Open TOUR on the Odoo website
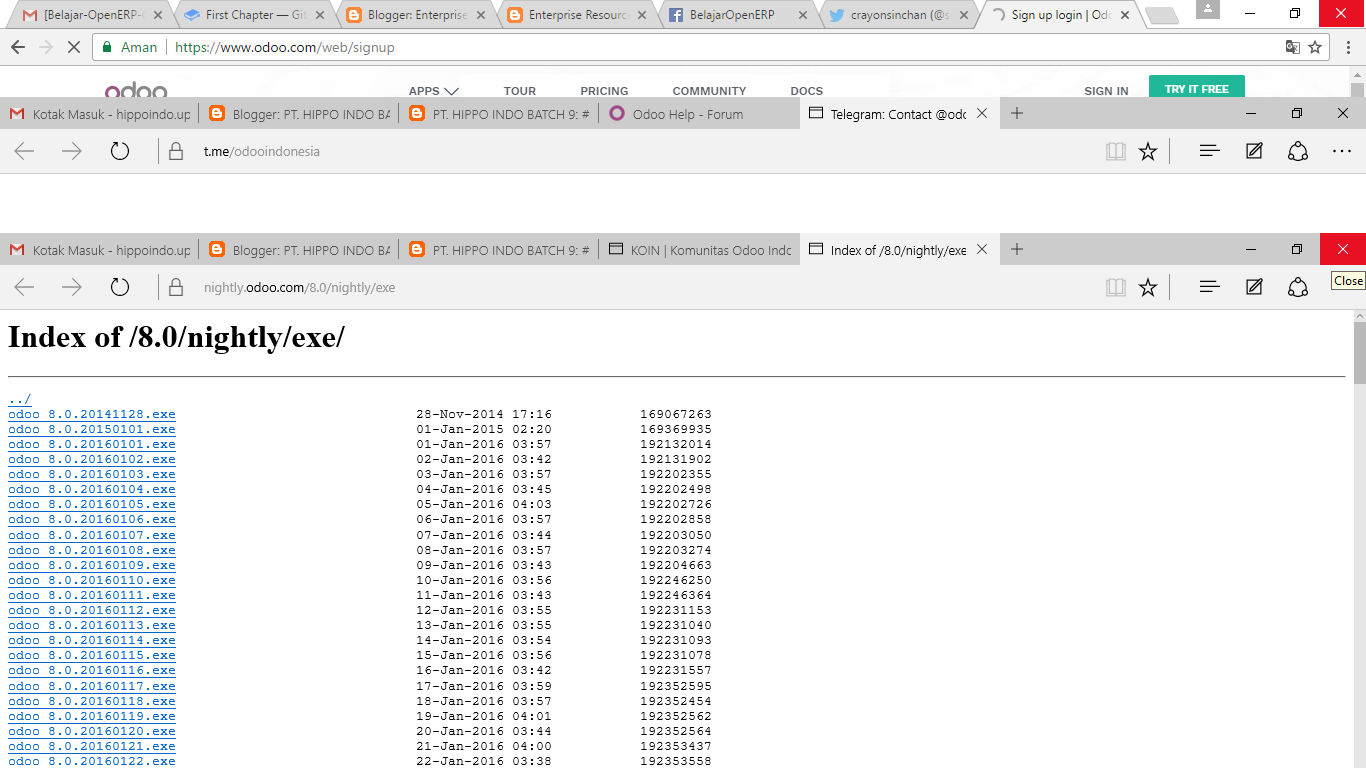1366x768 pixels. point(520,91)
